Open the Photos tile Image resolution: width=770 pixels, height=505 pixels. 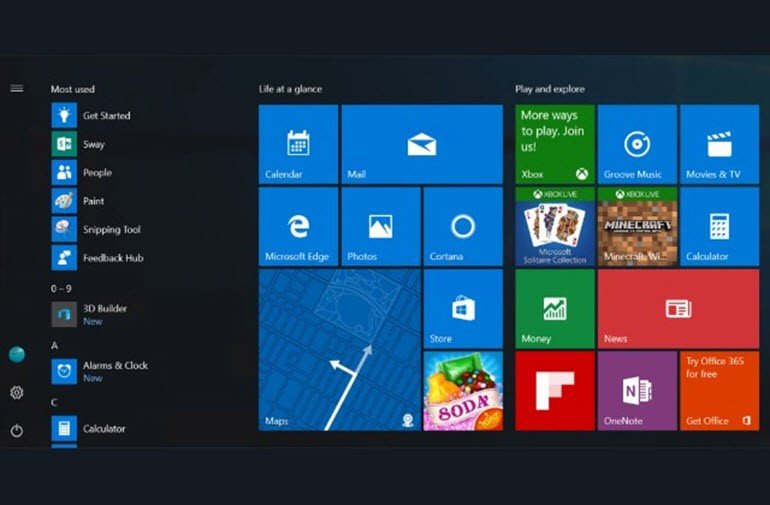tap(381, 226)
